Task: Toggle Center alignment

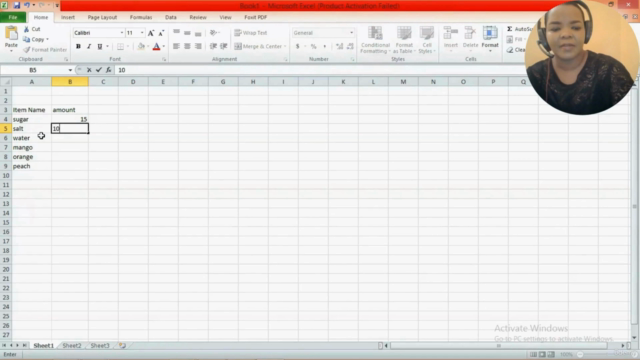Action: [187, 47]
